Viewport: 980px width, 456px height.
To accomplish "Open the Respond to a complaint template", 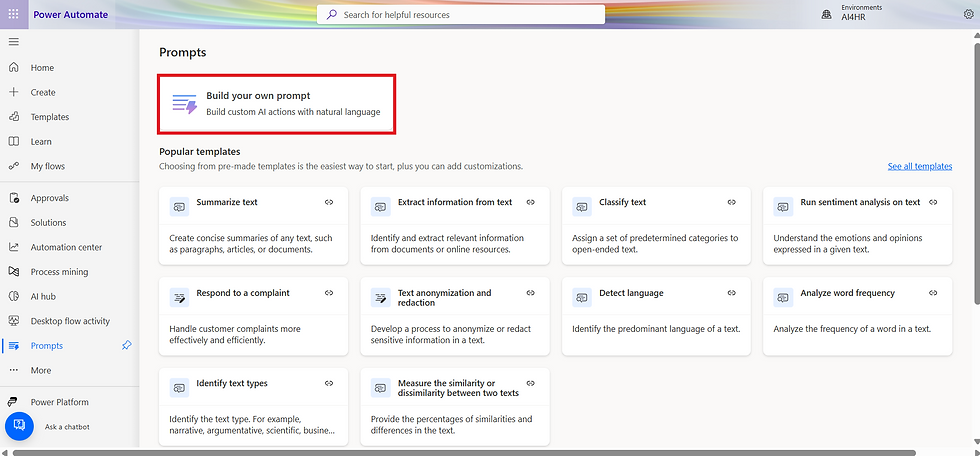I will 254,316.
